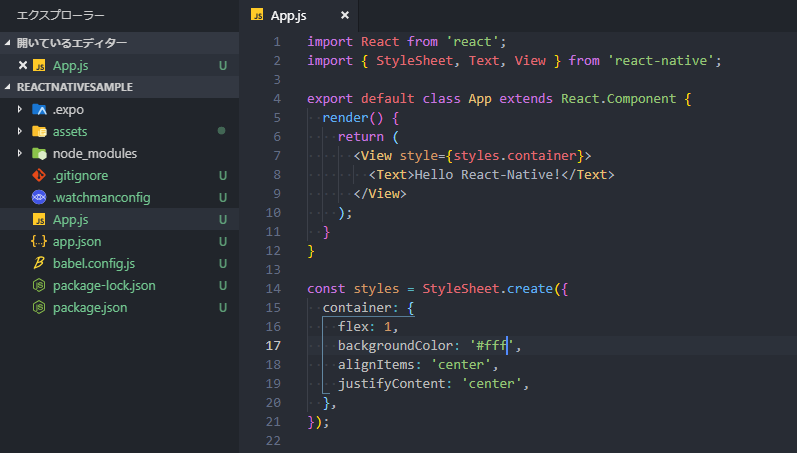Select the node_modules folder name
The width and height of the screenshot is (797, 453).
[95, 154]
